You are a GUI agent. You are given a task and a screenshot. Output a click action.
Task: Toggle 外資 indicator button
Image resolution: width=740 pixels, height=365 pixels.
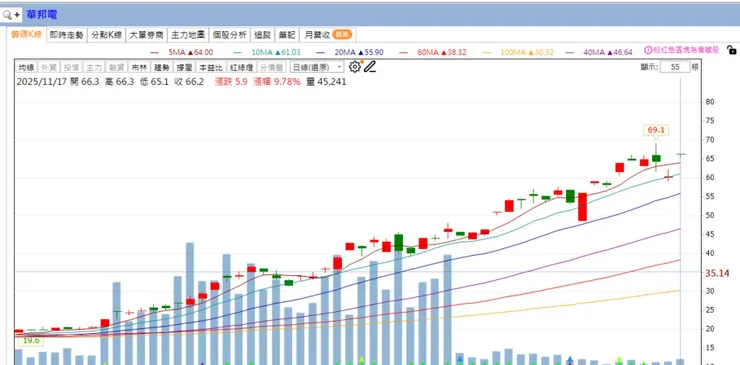pos(50,68)
